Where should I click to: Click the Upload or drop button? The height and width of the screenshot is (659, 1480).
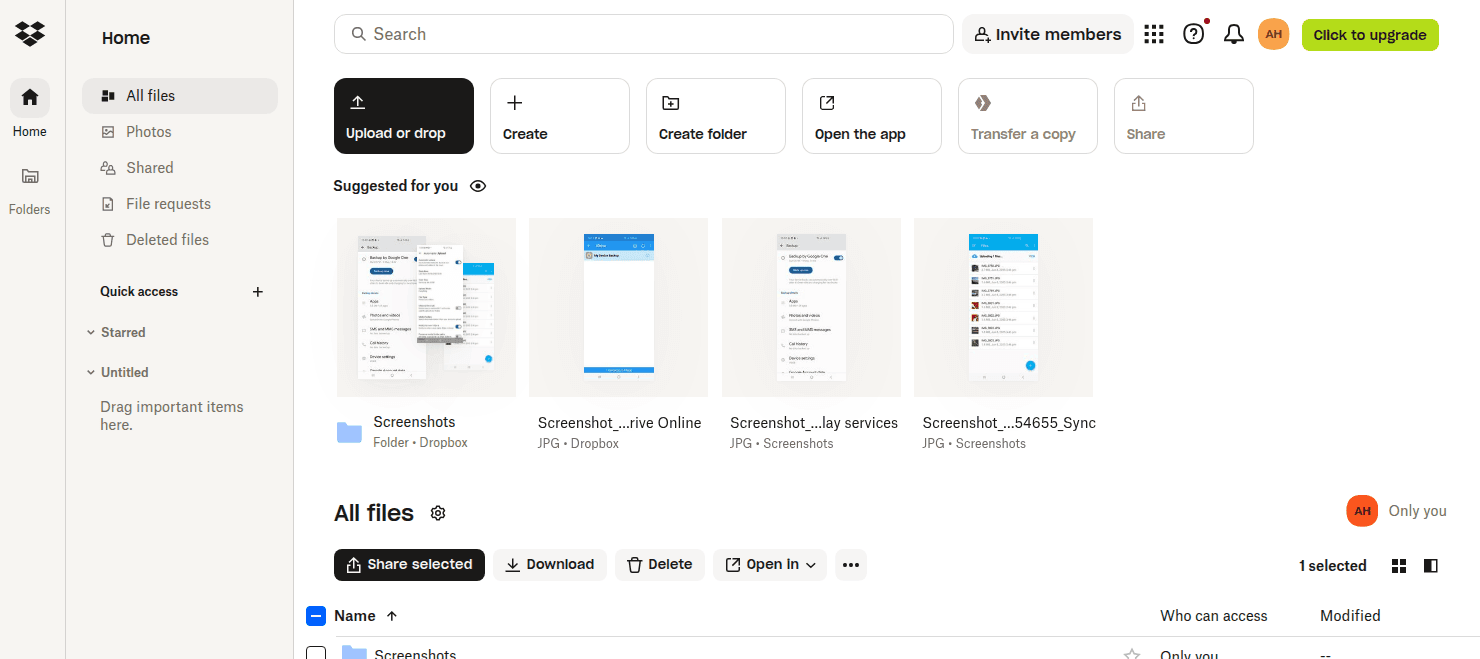(x=404, y=116)
